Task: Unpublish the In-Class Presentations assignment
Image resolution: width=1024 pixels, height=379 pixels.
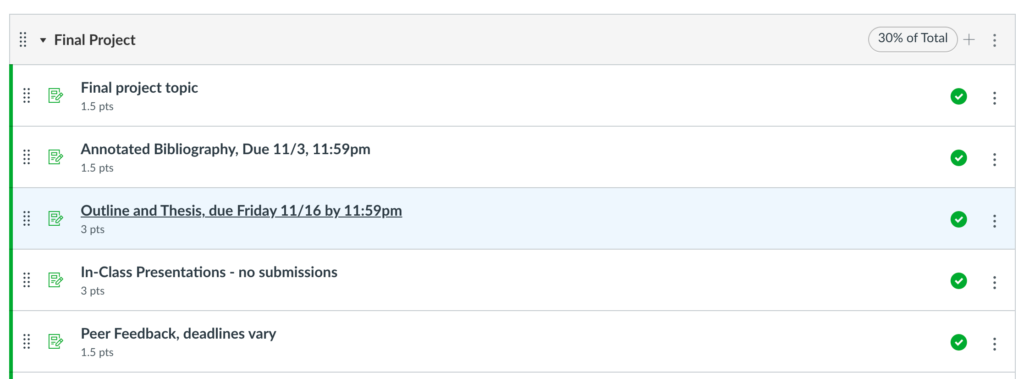Action: pyautogui.click(x=958, y=281)
